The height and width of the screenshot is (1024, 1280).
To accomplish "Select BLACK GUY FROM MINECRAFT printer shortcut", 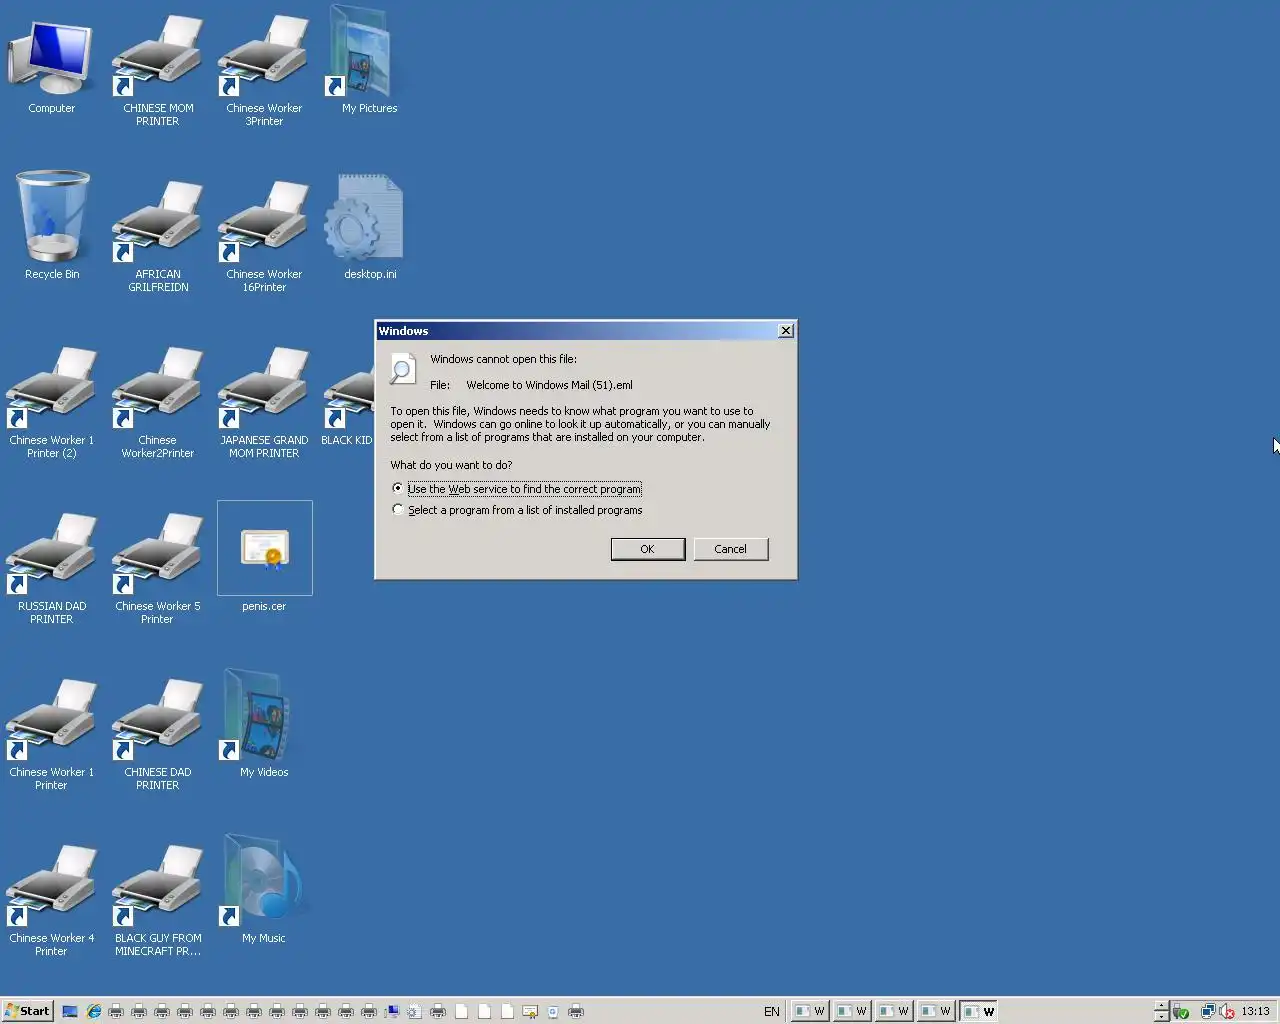I will point(158,900).
